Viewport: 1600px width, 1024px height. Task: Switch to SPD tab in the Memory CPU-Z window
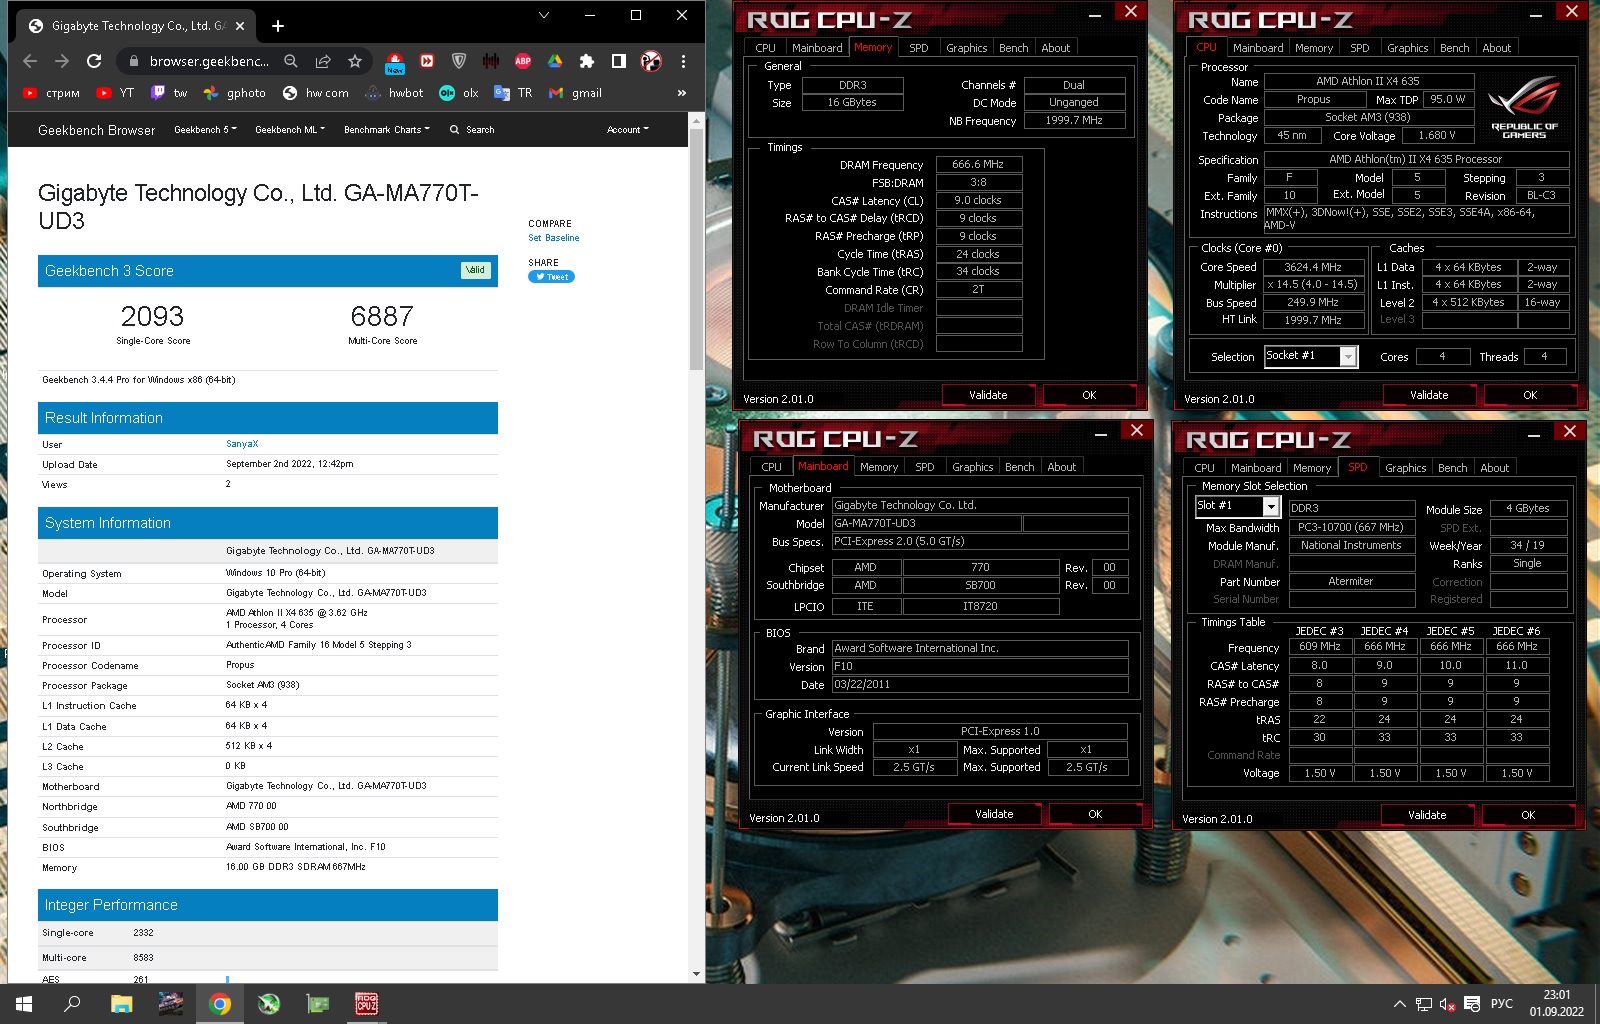(918, 48)
